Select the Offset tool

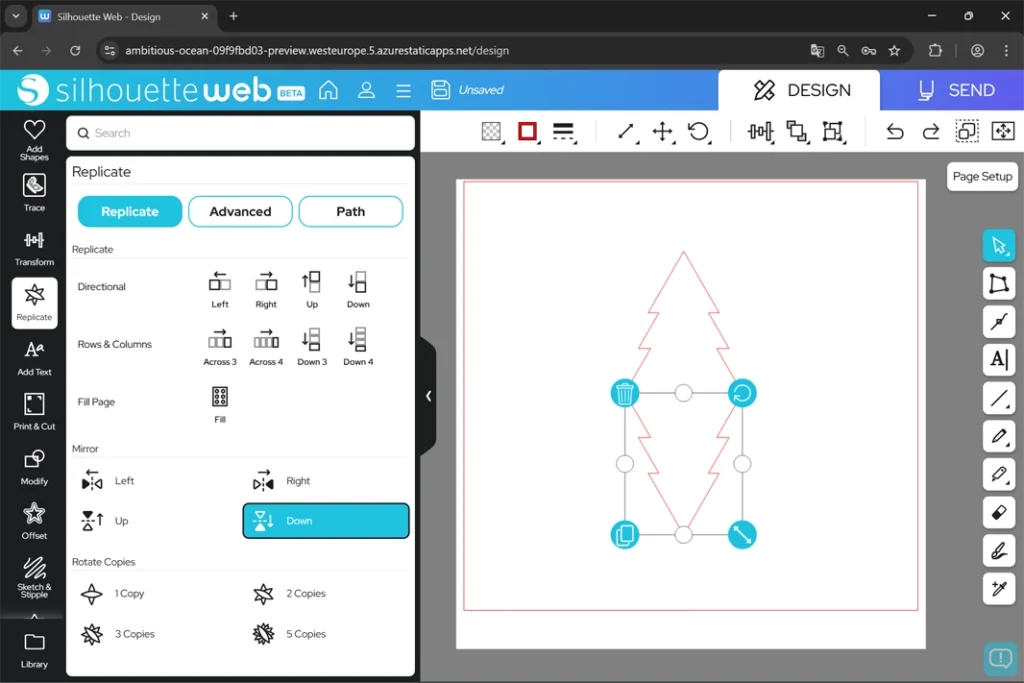coord(34,520)
